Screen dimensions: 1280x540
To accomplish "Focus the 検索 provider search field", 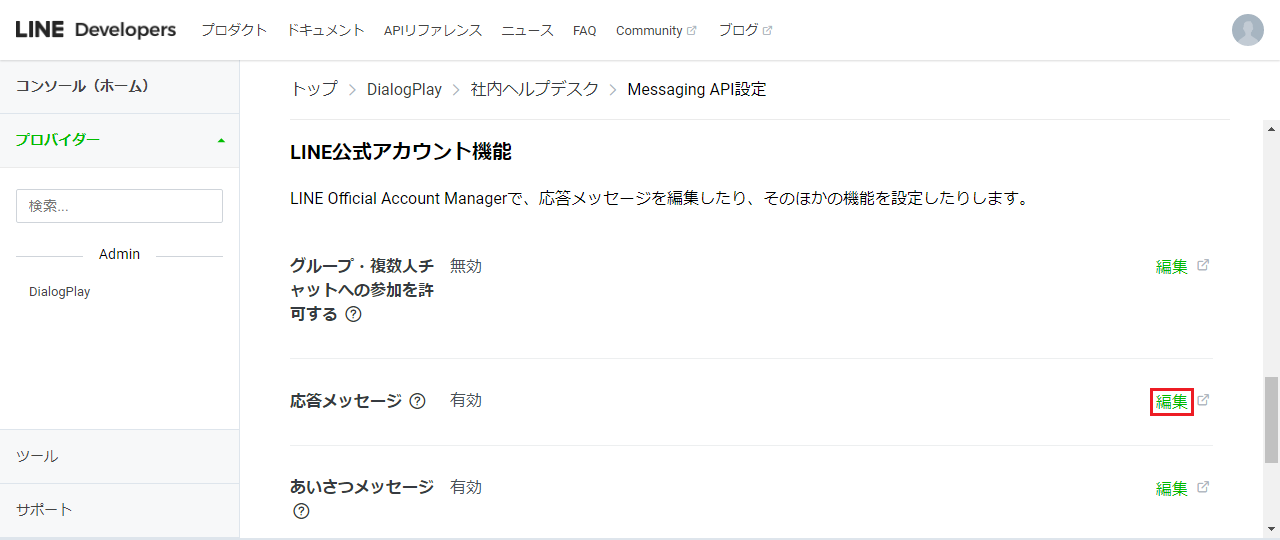I will pos(119,206).
